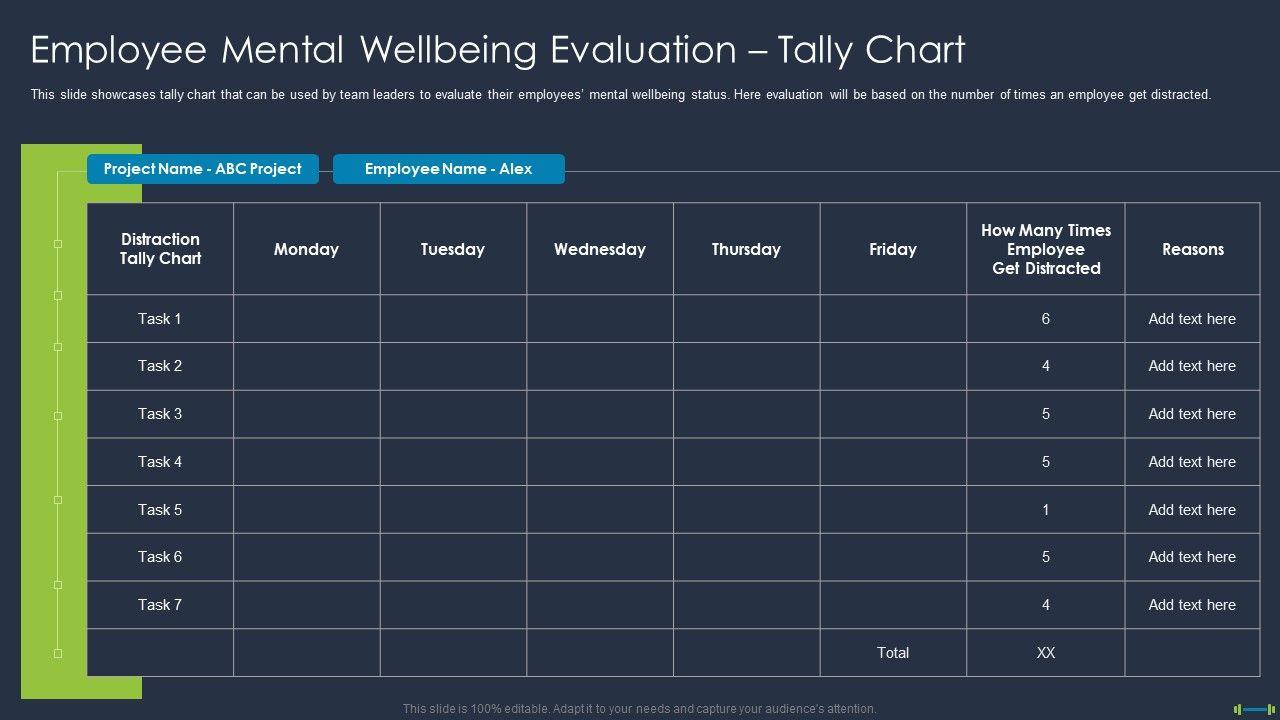Click the Employee Name - Alex label
Screen dimensions: 1280x720
coord(448,169)
